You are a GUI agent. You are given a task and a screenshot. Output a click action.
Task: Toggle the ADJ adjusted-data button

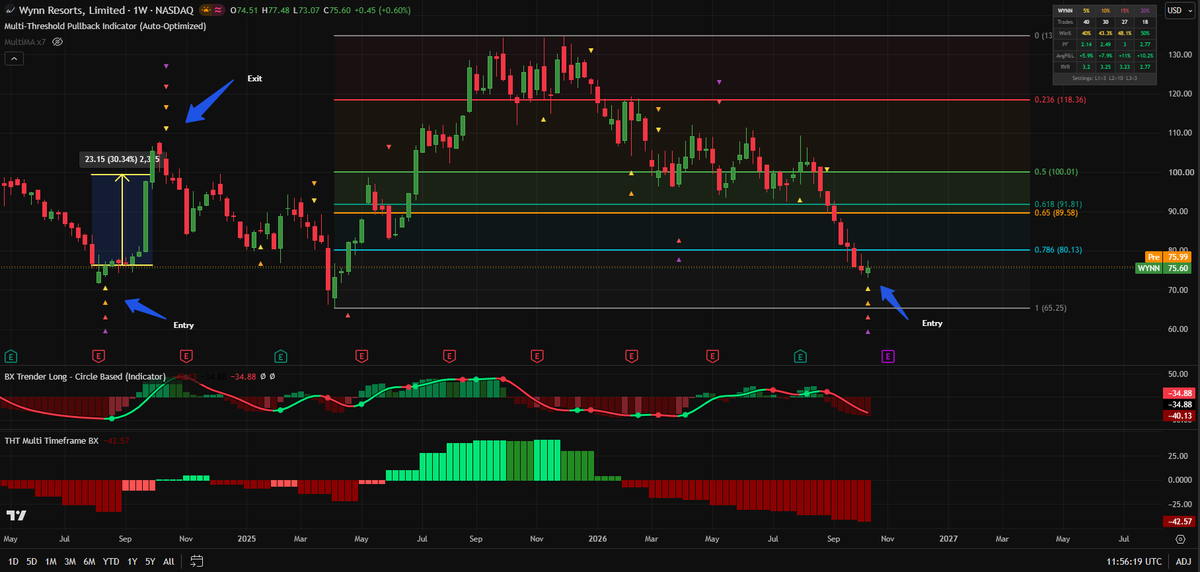(1182, 561)
